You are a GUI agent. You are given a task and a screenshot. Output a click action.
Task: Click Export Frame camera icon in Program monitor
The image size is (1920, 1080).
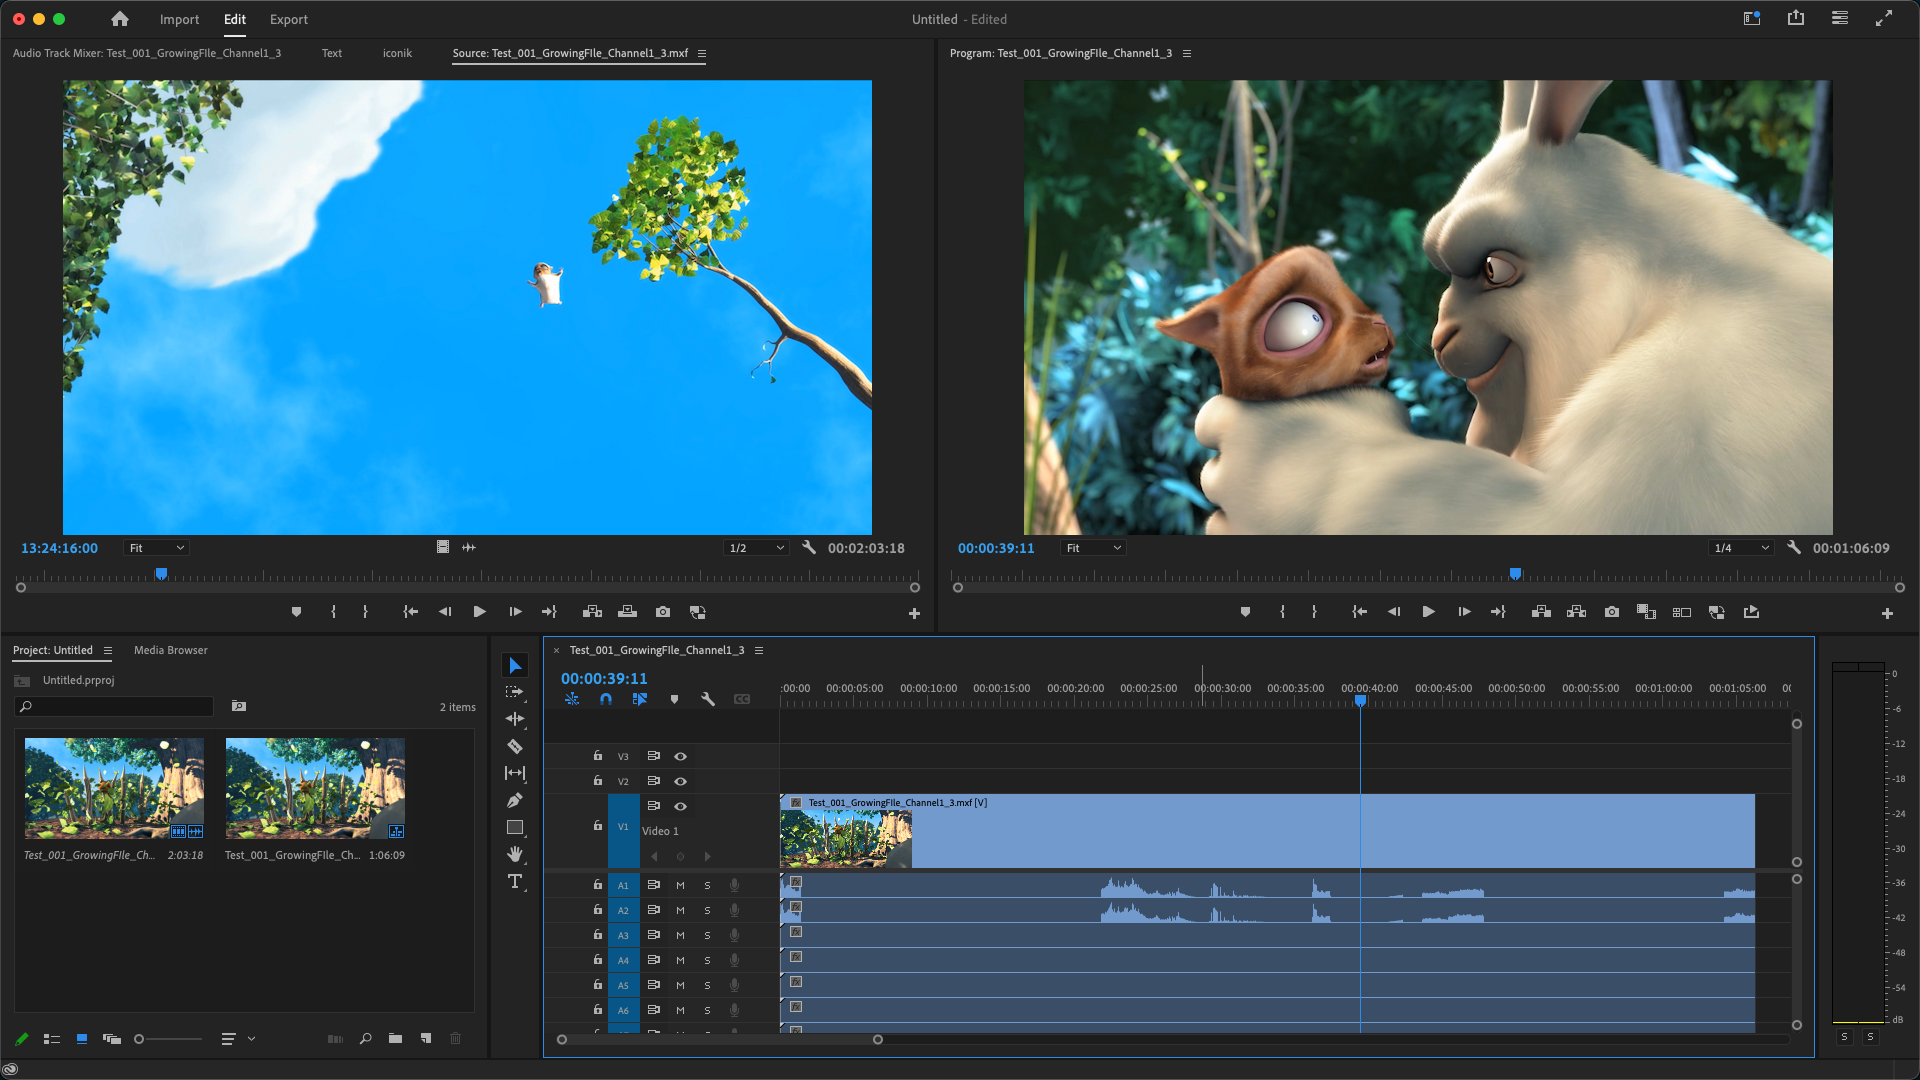1611,612
